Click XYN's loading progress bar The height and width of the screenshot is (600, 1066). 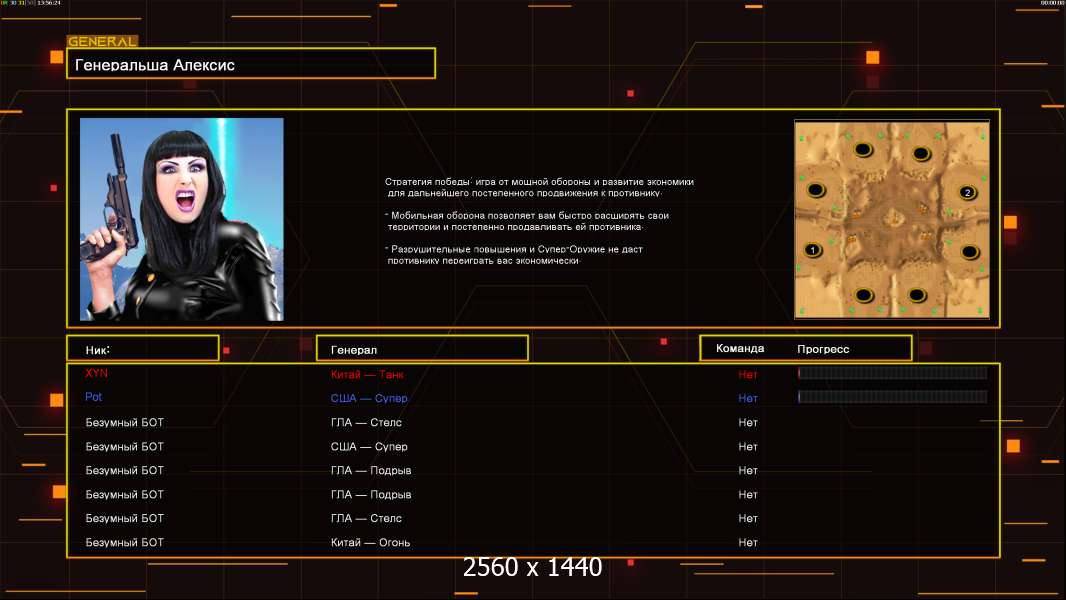click(893, 372)
